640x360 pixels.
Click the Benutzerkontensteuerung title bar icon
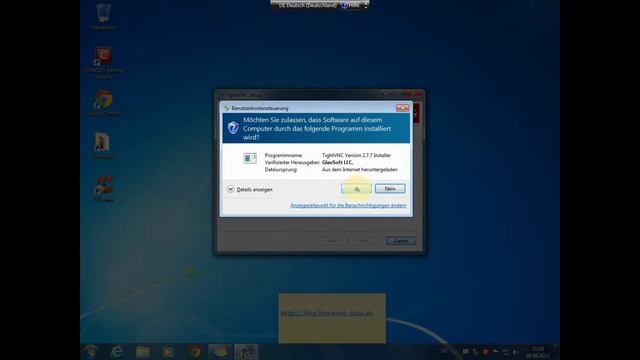(x=227, y=108)
